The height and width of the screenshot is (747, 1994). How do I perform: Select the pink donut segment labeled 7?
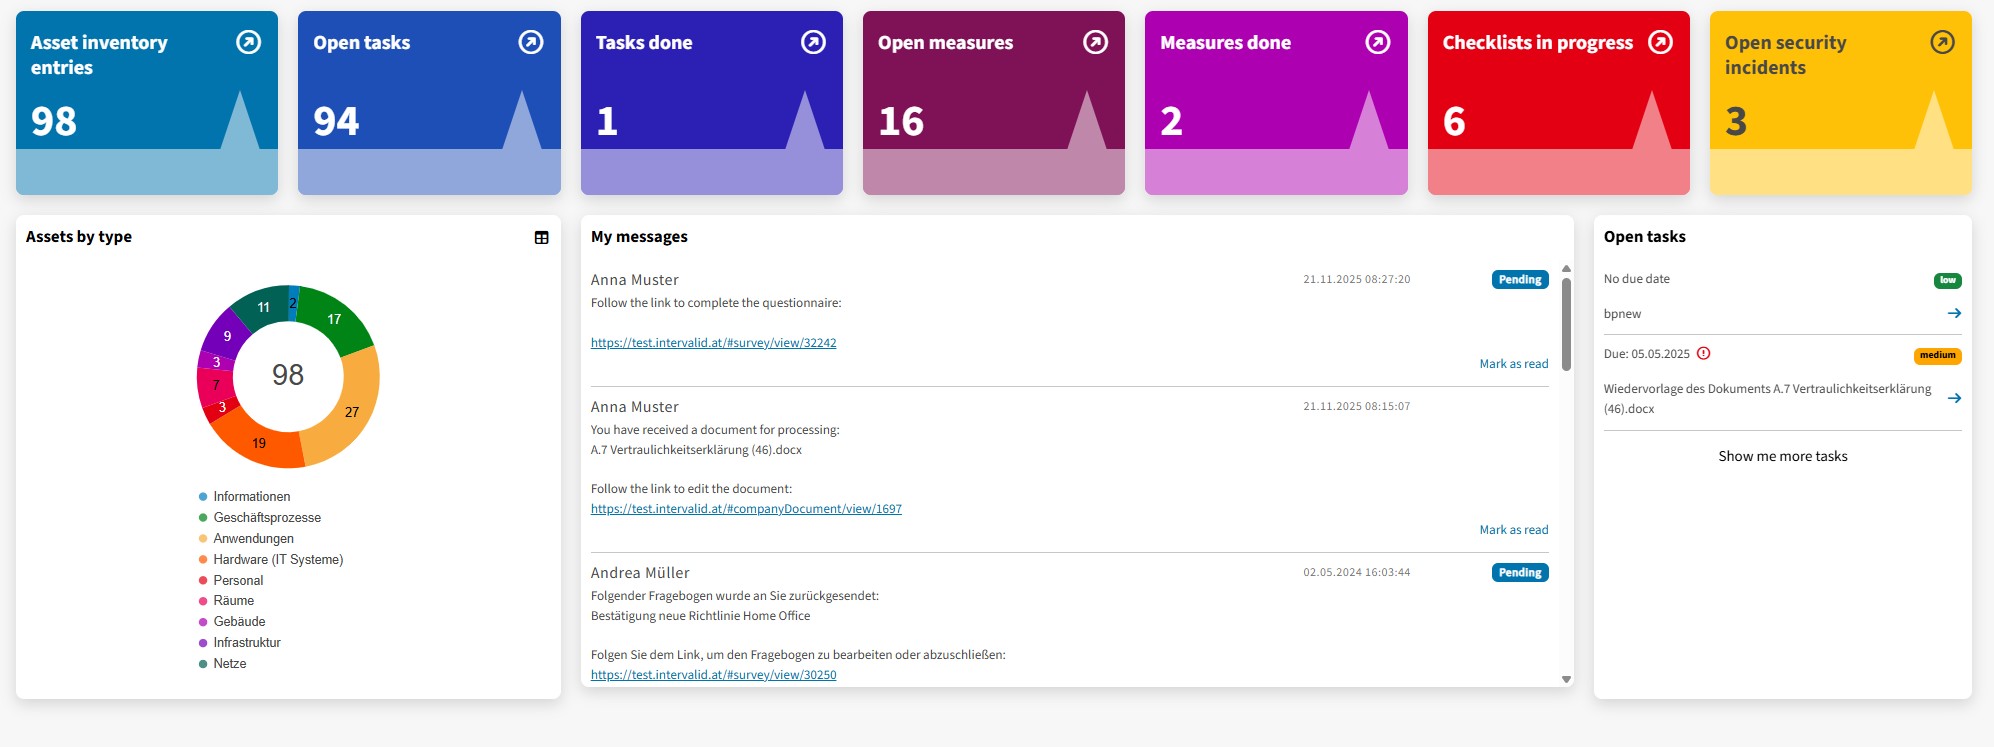[x=215, y=384]
